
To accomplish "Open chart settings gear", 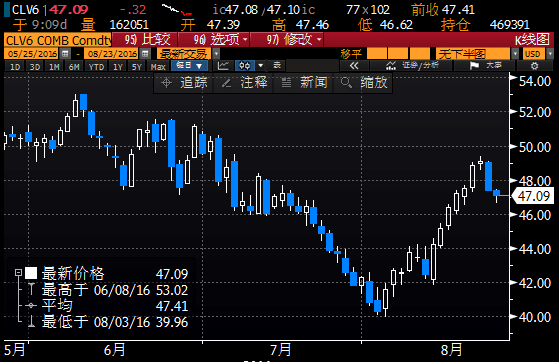I will point(534,66).
